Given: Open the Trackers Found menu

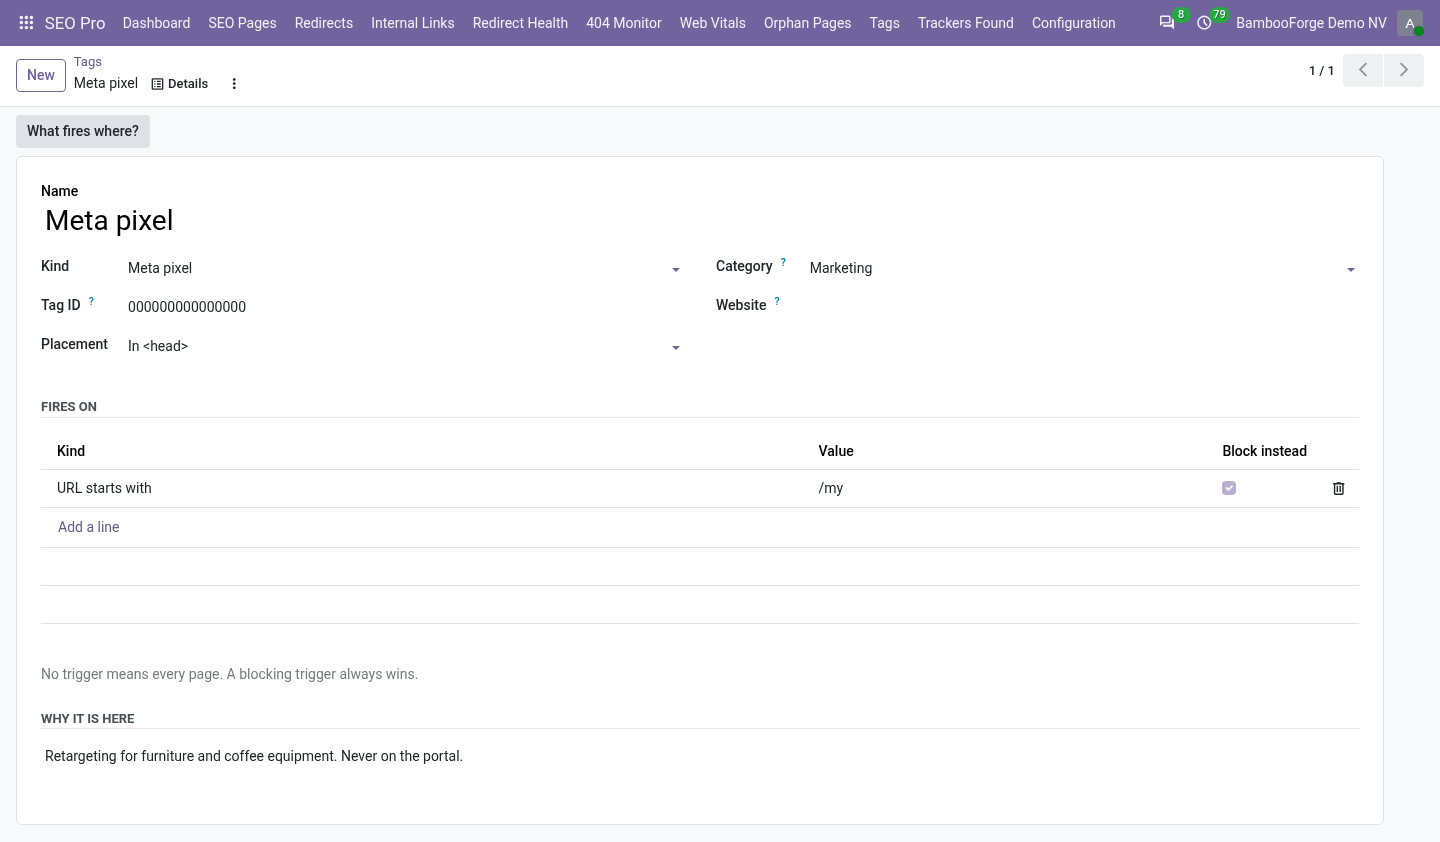Looking at the screenshot, I should coord(966,23).
